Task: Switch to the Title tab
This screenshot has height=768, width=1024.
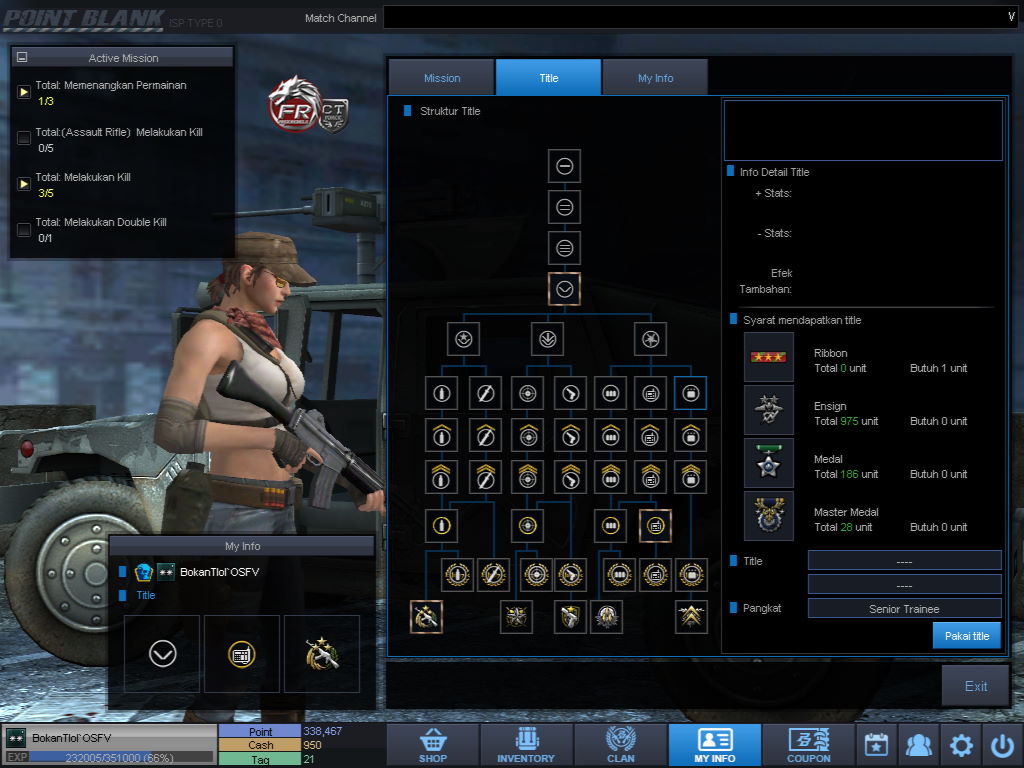Action: coord(549,78)
